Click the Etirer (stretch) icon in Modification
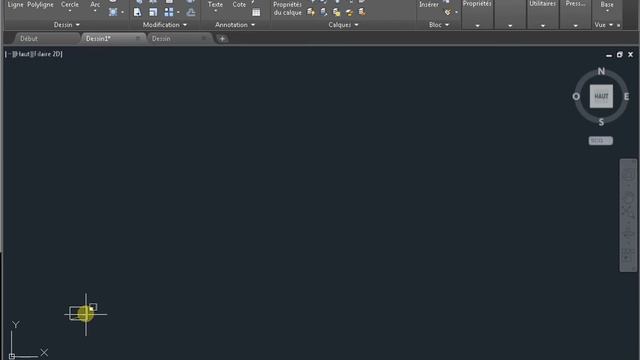The width and height of the screenshot is (640, 360). pos(137,12)
